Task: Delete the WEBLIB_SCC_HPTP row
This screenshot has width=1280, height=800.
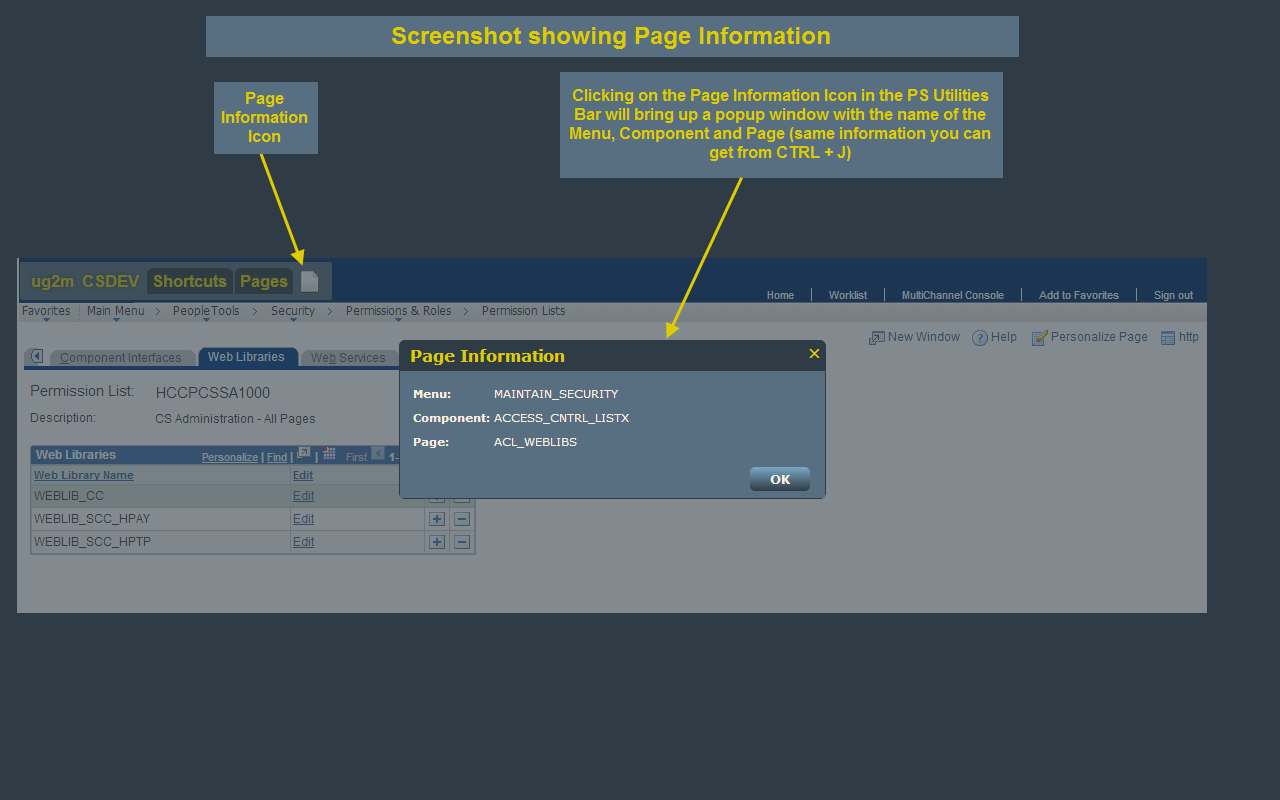Action: [x=461, y=541]
